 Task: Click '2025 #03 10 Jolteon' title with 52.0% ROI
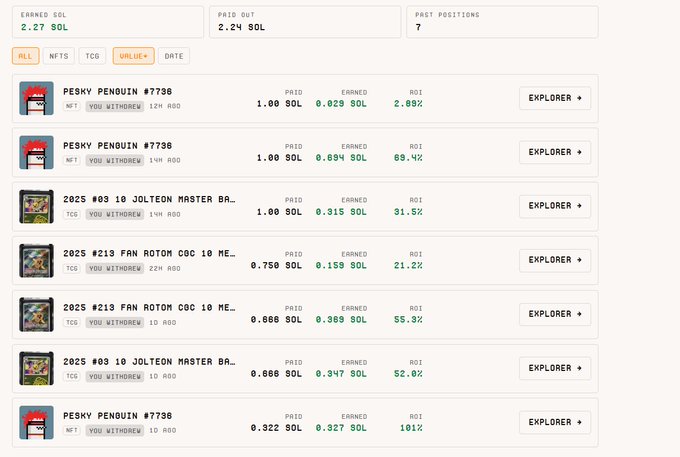click(149, 362)
